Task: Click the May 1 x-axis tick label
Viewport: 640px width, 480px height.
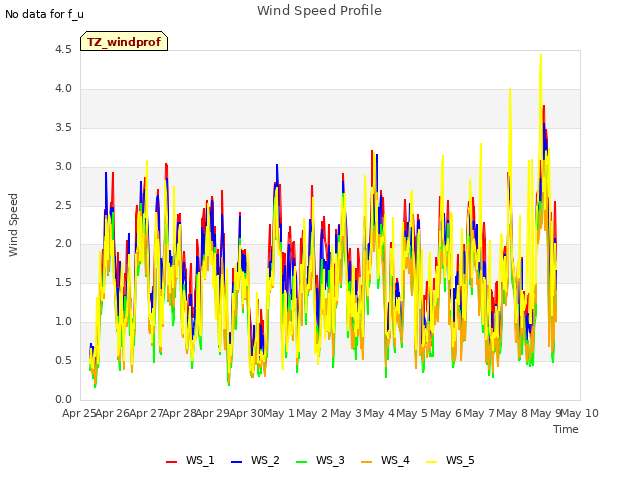Action: 279,413
